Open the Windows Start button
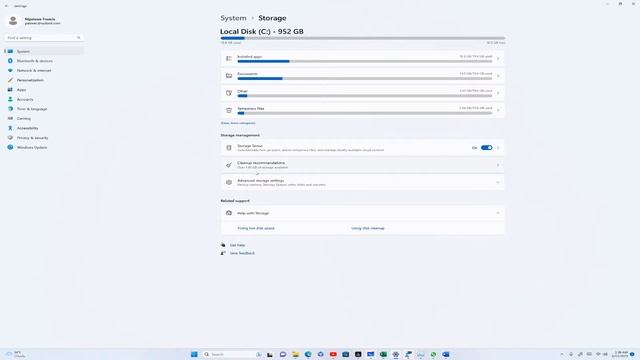640x360 pixels. click(194, 354)
